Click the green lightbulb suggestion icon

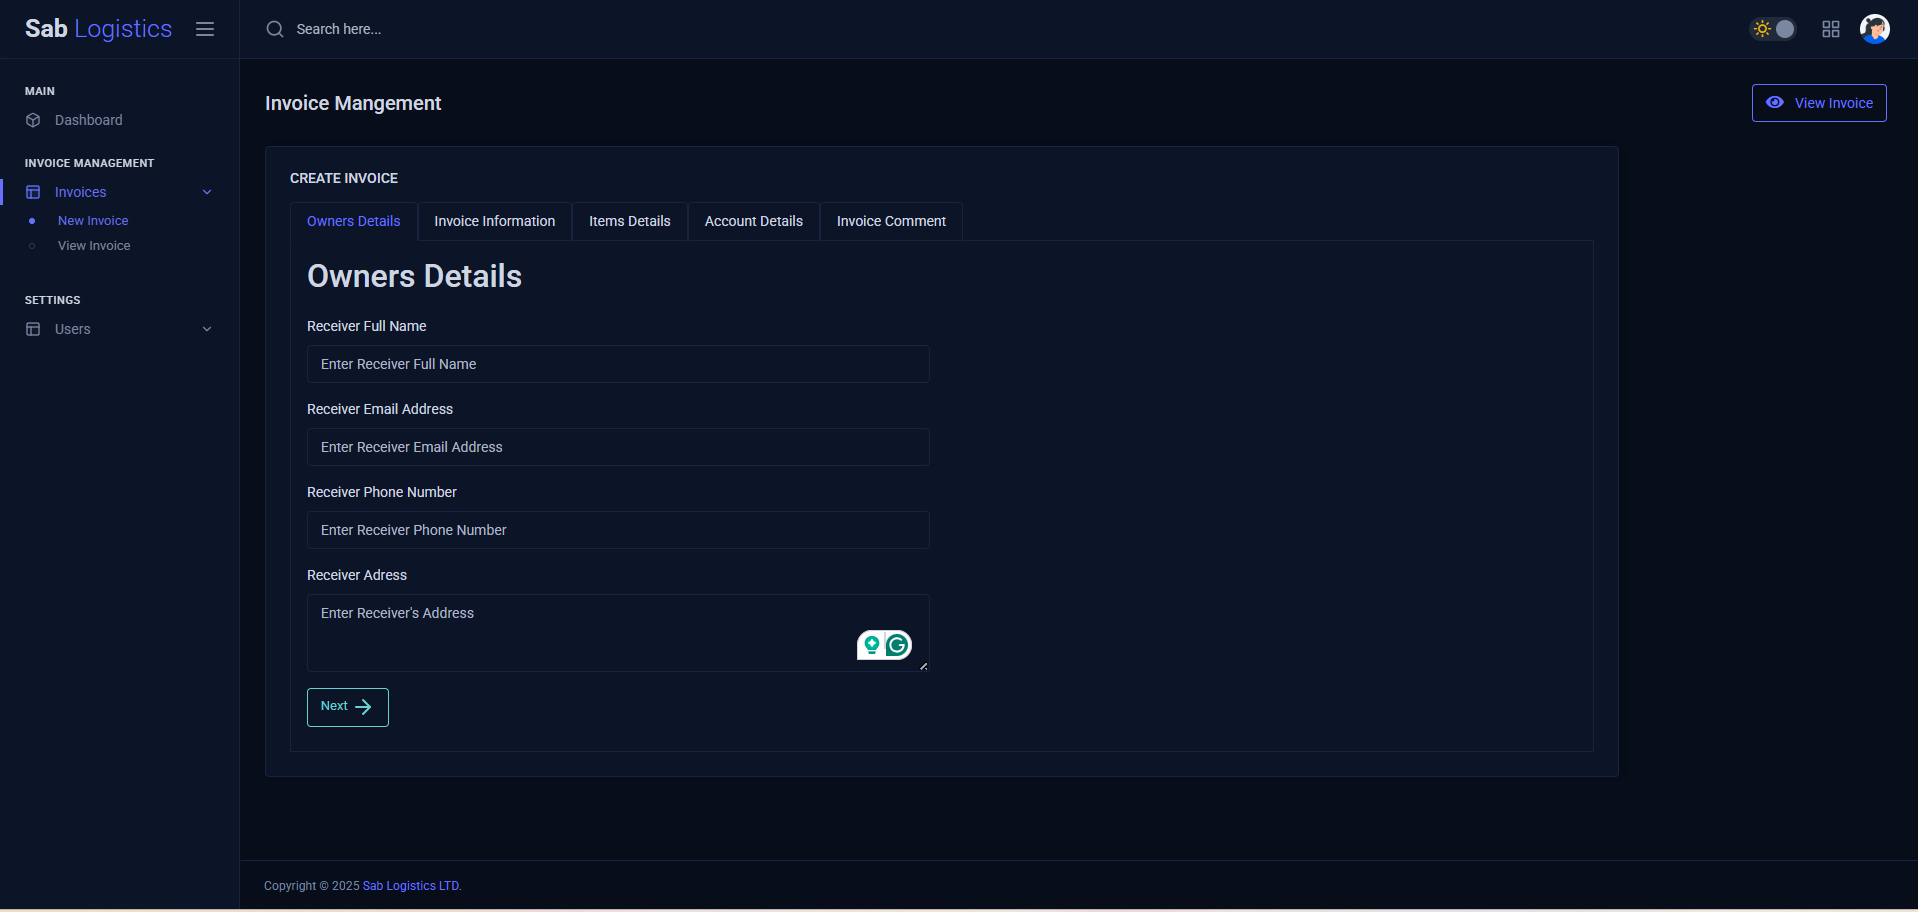coord(871,645)
